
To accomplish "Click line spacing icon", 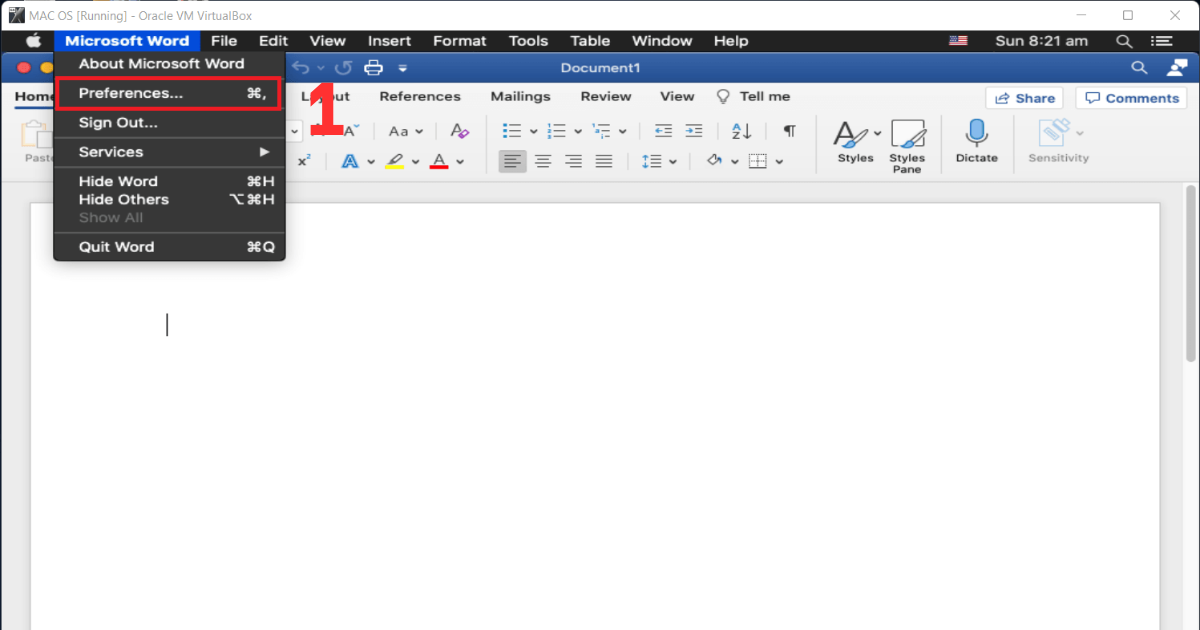I will pyautogui.click(x=650, y=161).
